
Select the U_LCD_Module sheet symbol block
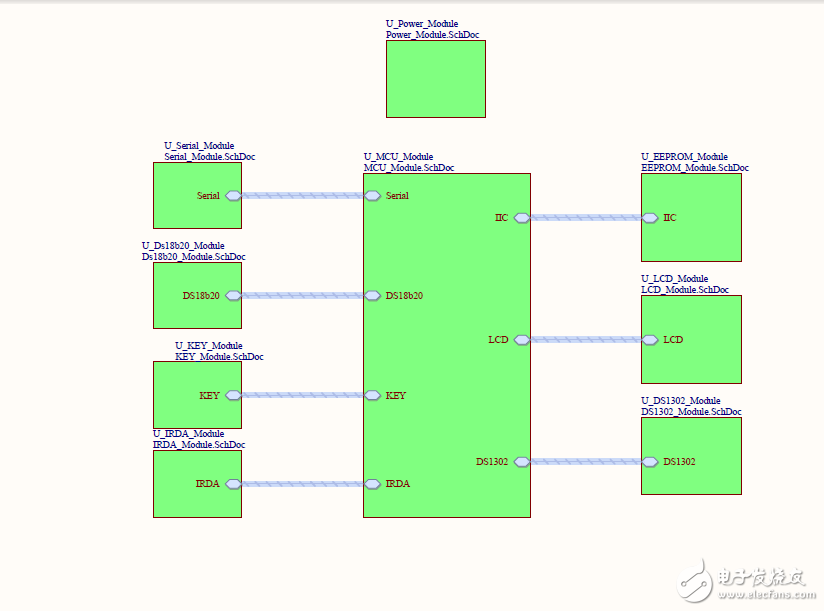click(x=691, y=339)
